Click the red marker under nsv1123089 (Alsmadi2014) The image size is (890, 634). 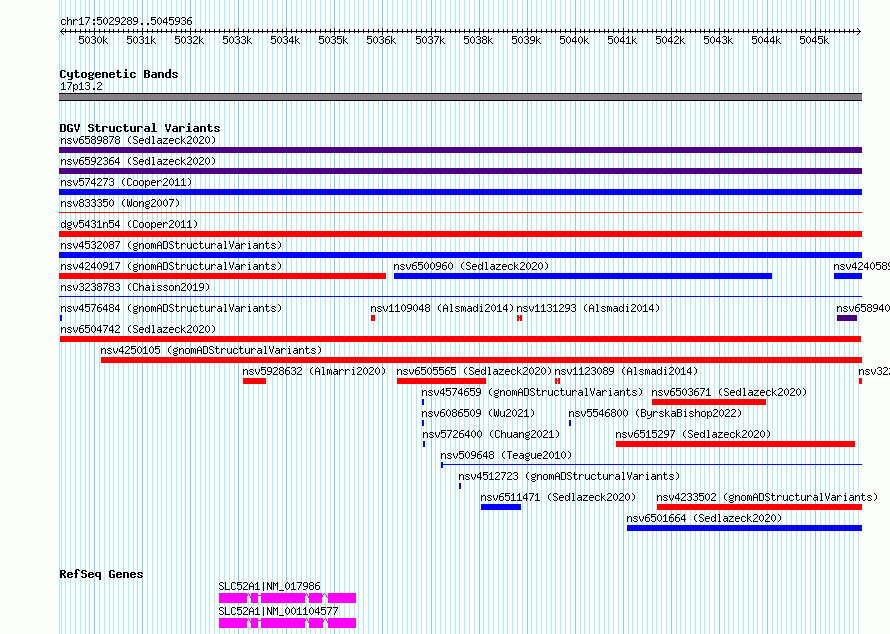557,381
